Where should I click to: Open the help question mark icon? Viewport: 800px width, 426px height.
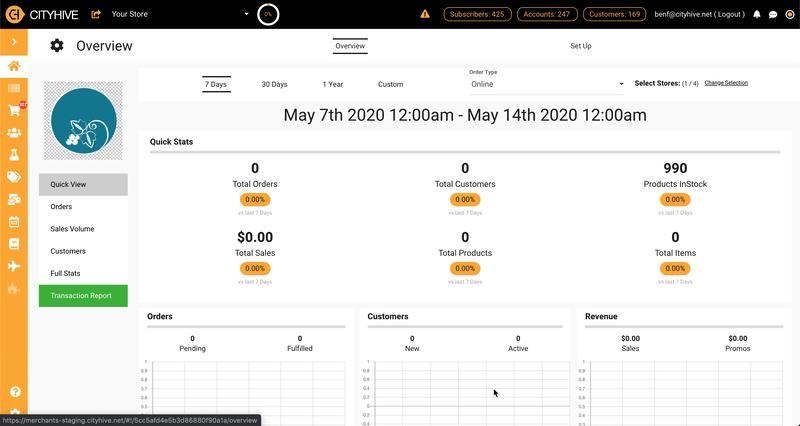[x=15, y=392]
